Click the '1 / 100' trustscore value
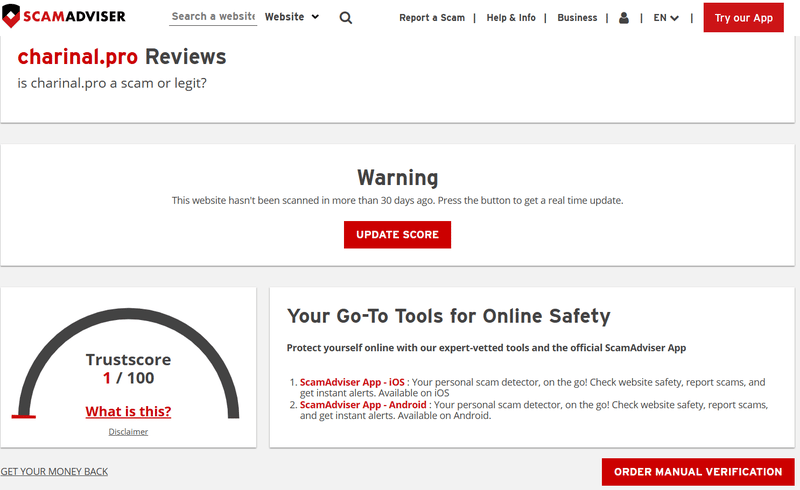 click(x=128, y=378)
